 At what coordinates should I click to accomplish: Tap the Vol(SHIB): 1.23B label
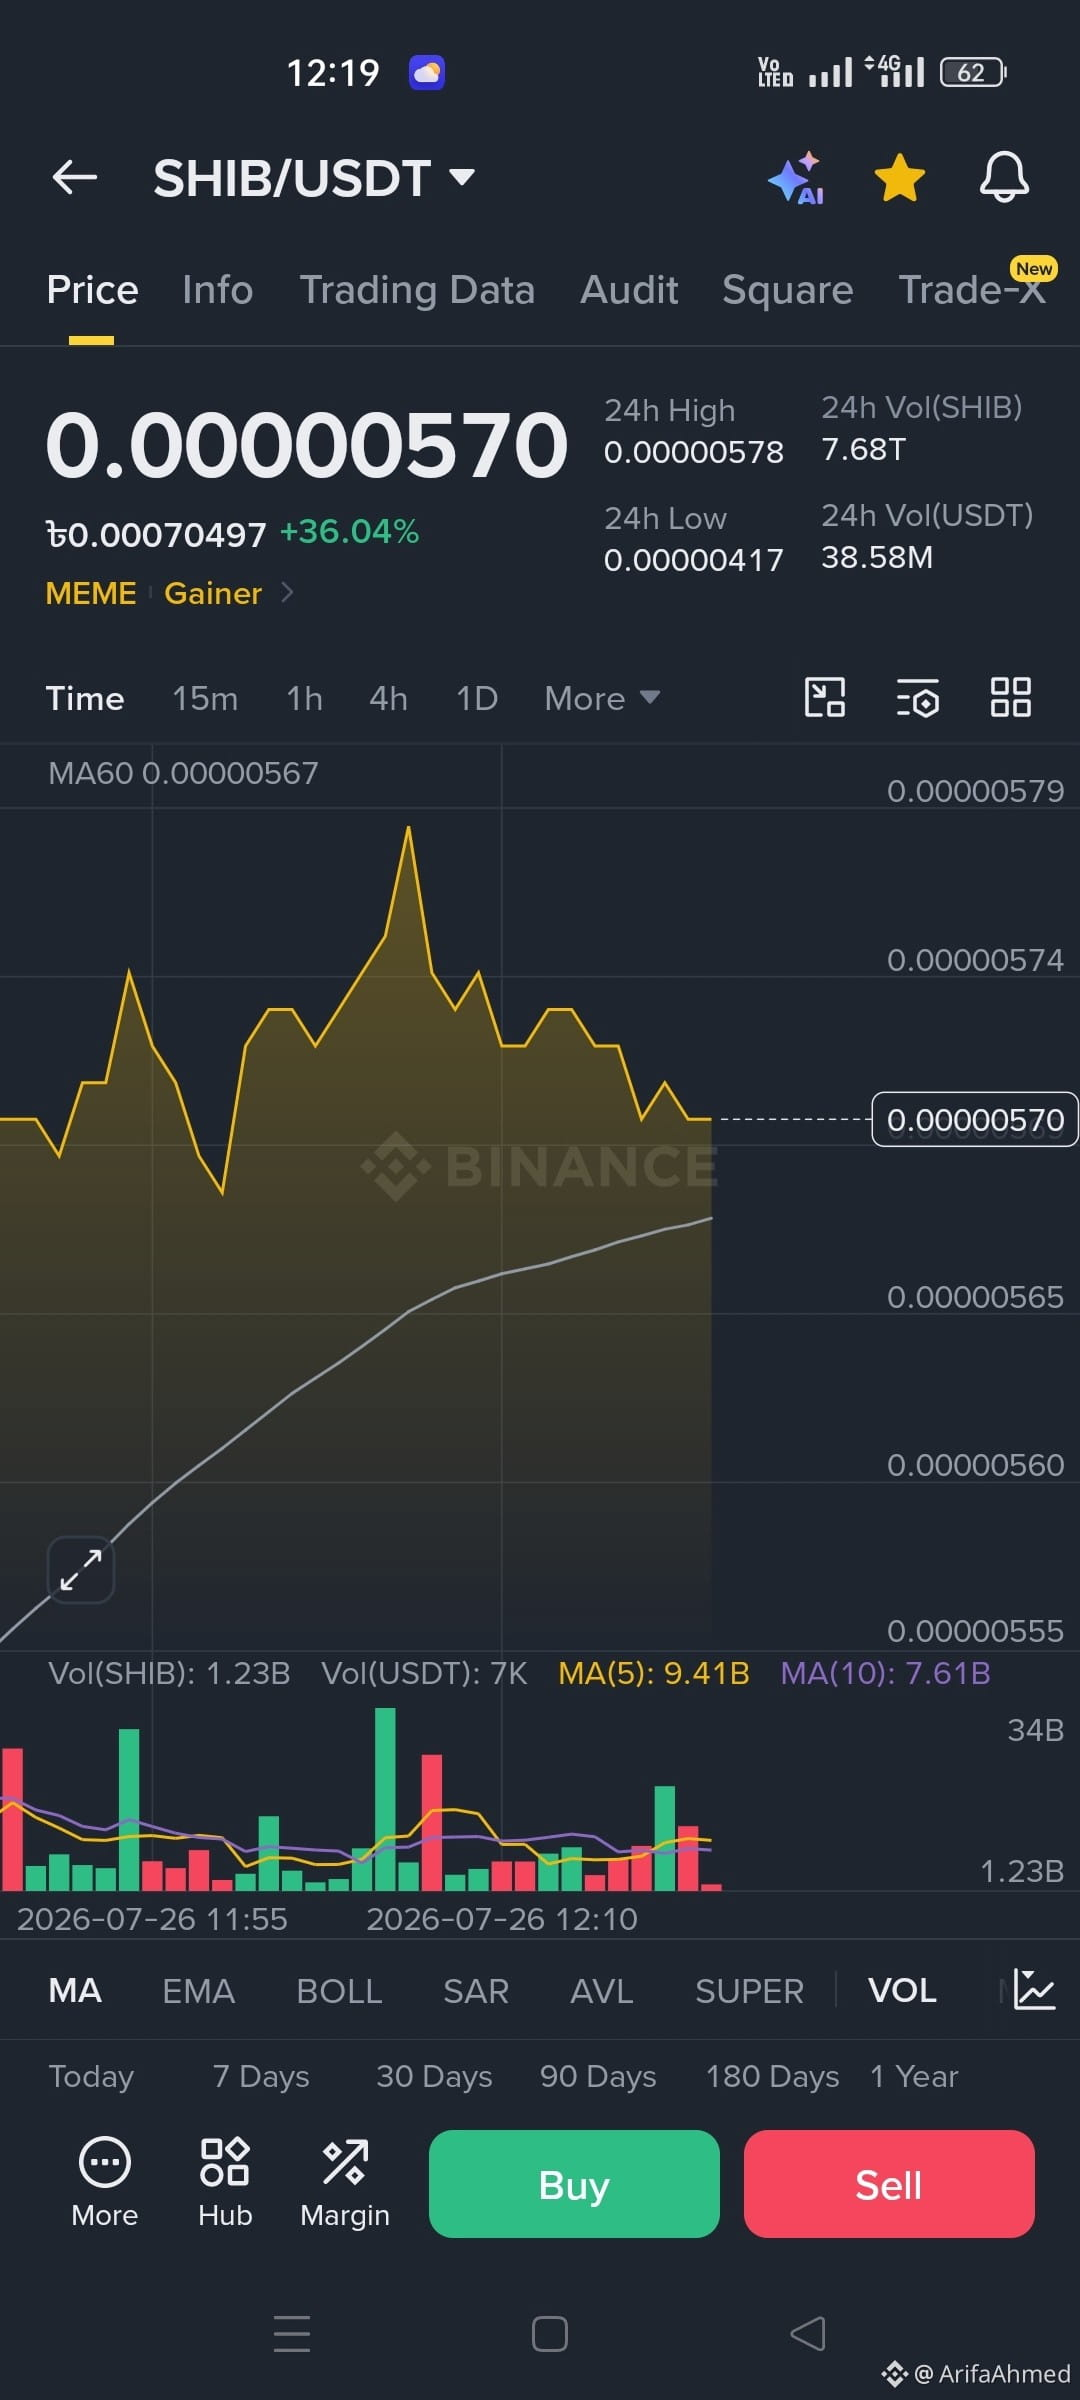pyautogui.click(x=169, y=1673)
